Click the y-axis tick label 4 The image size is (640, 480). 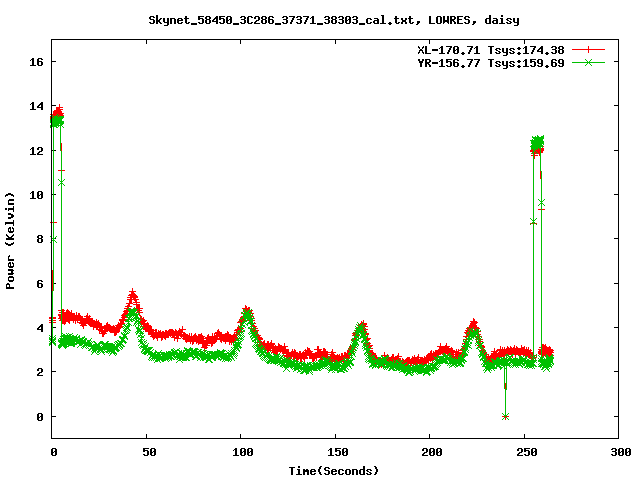pos(40,328)
